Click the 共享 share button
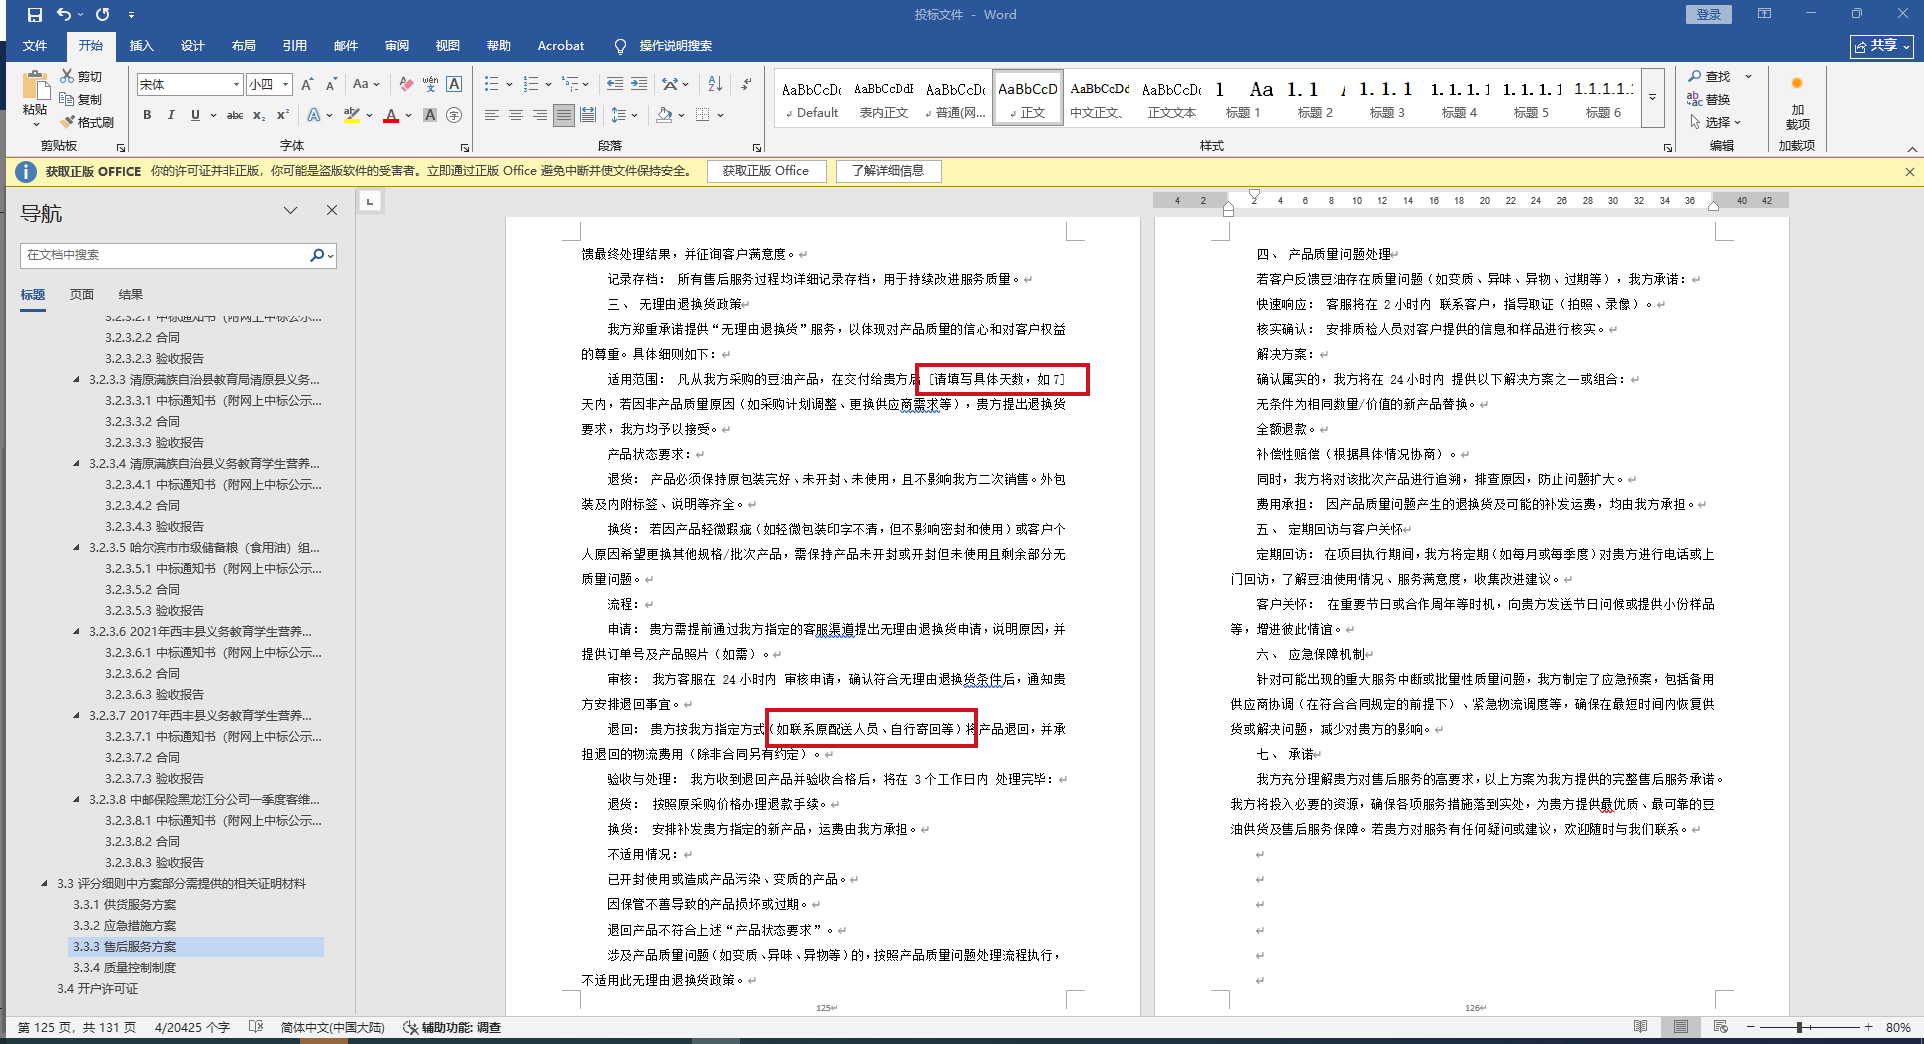This screenshot has width=1924, height=1044. pyautogui.click(x=1882, y=46)
